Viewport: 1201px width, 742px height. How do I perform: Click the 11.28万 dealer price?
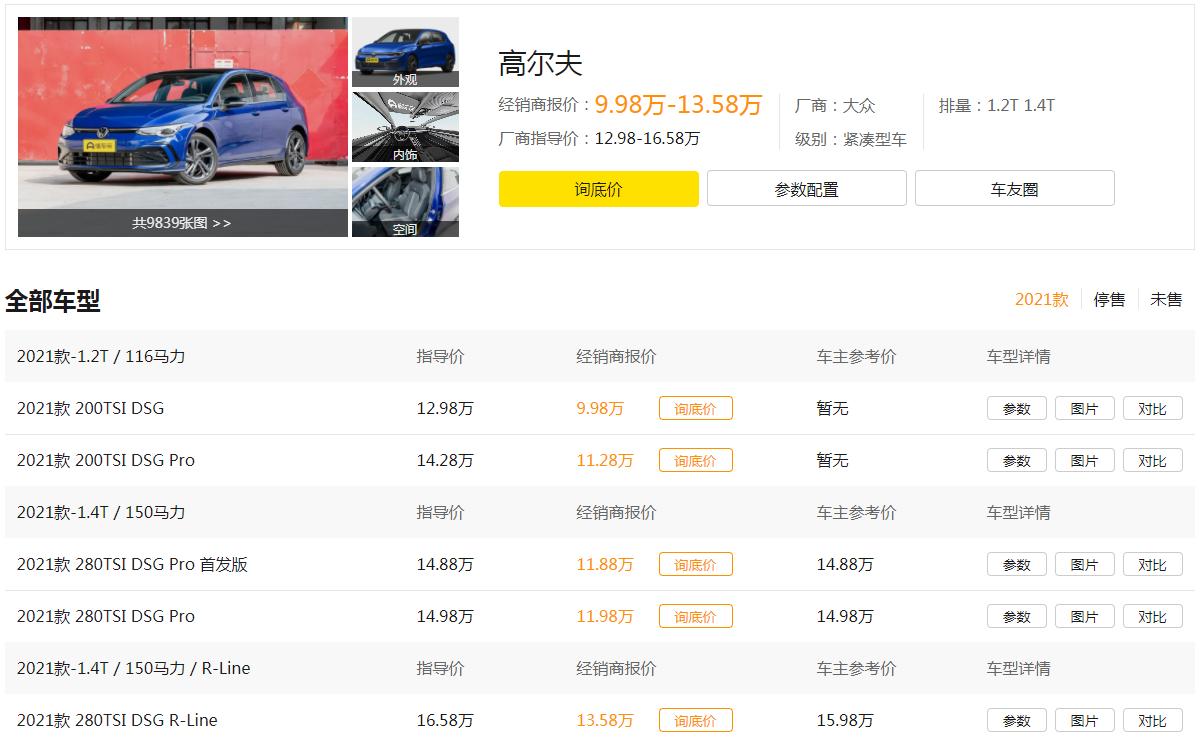click(605, 460)
